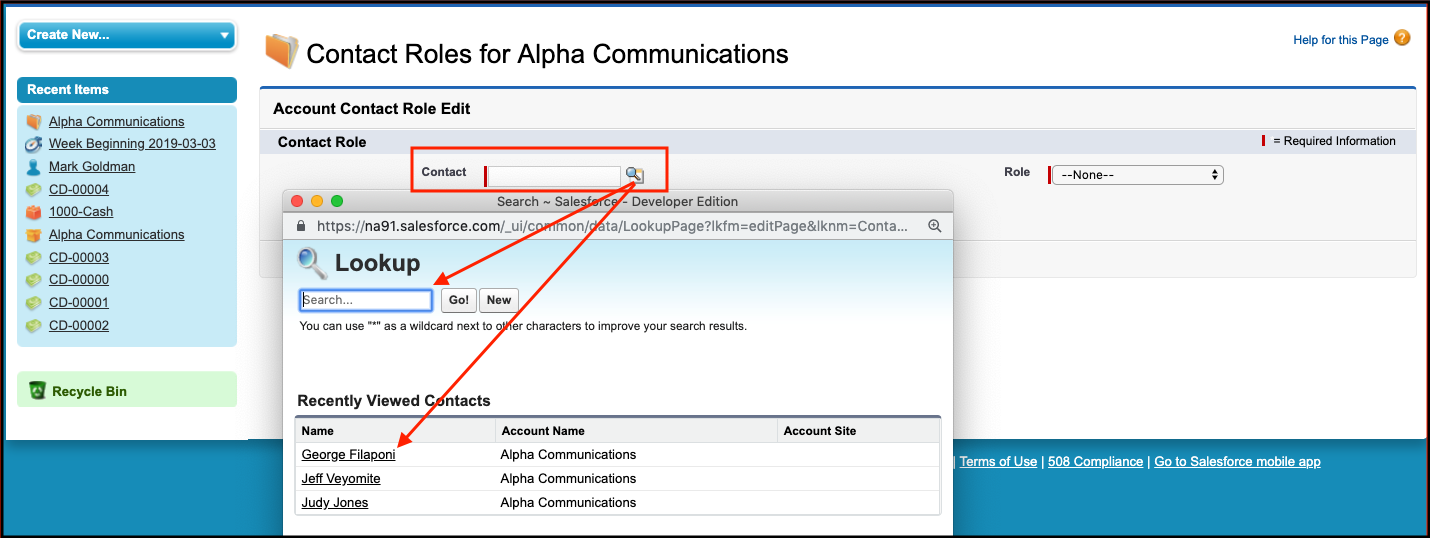
Task: Open 1000-Cash recent item
Action: [x=81, y=212]
